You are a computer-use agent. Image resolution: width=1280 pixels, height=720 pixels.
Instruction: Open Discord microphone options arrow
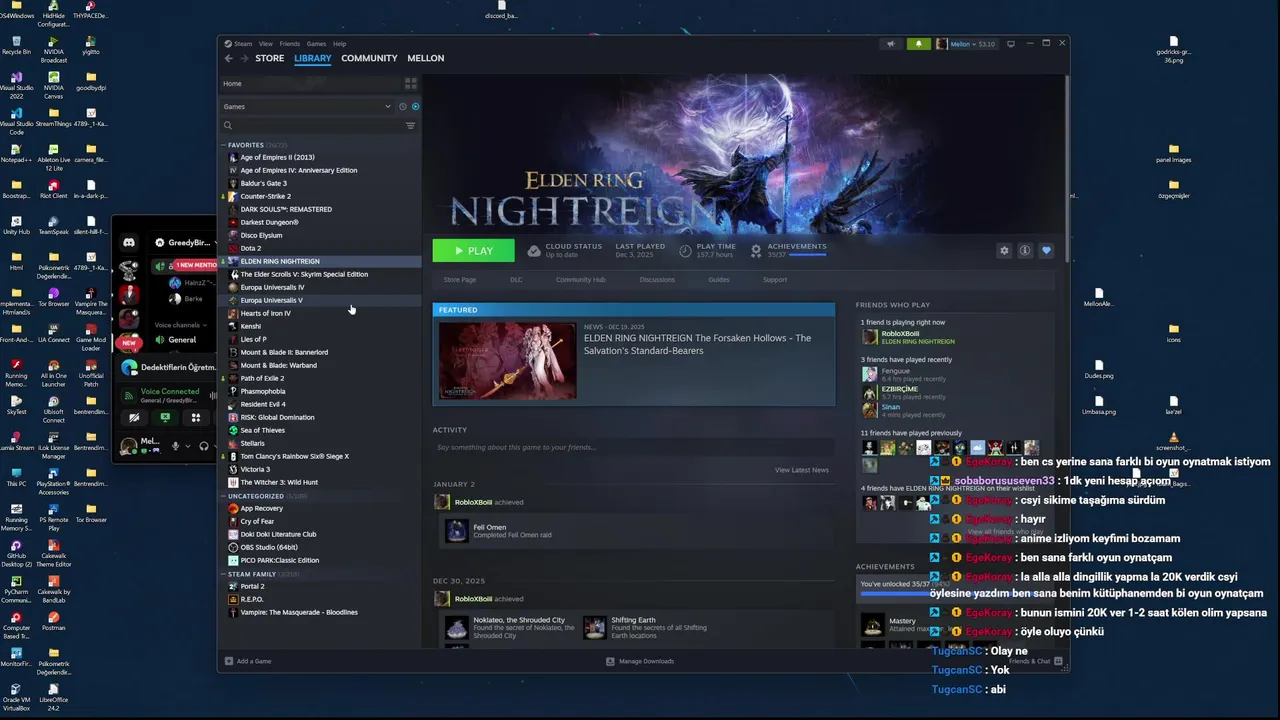(189, 446)
